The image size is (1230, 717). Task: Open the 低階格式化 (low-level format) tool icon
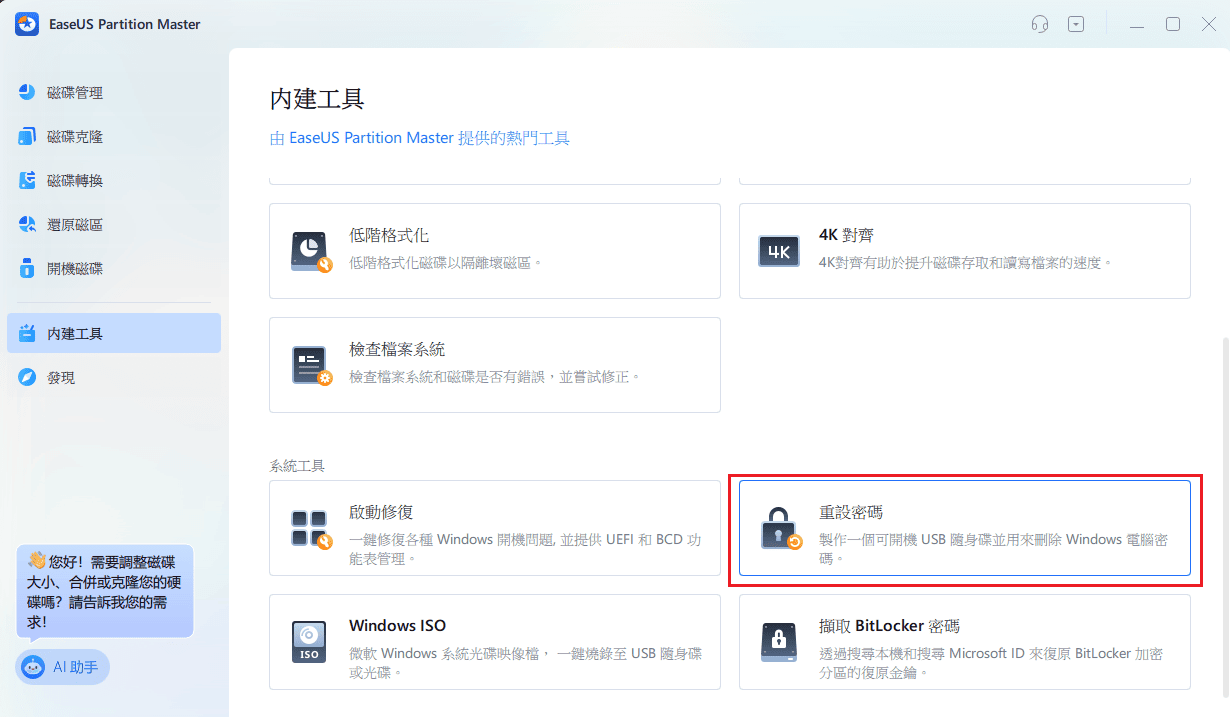click(x=311, y=249)
